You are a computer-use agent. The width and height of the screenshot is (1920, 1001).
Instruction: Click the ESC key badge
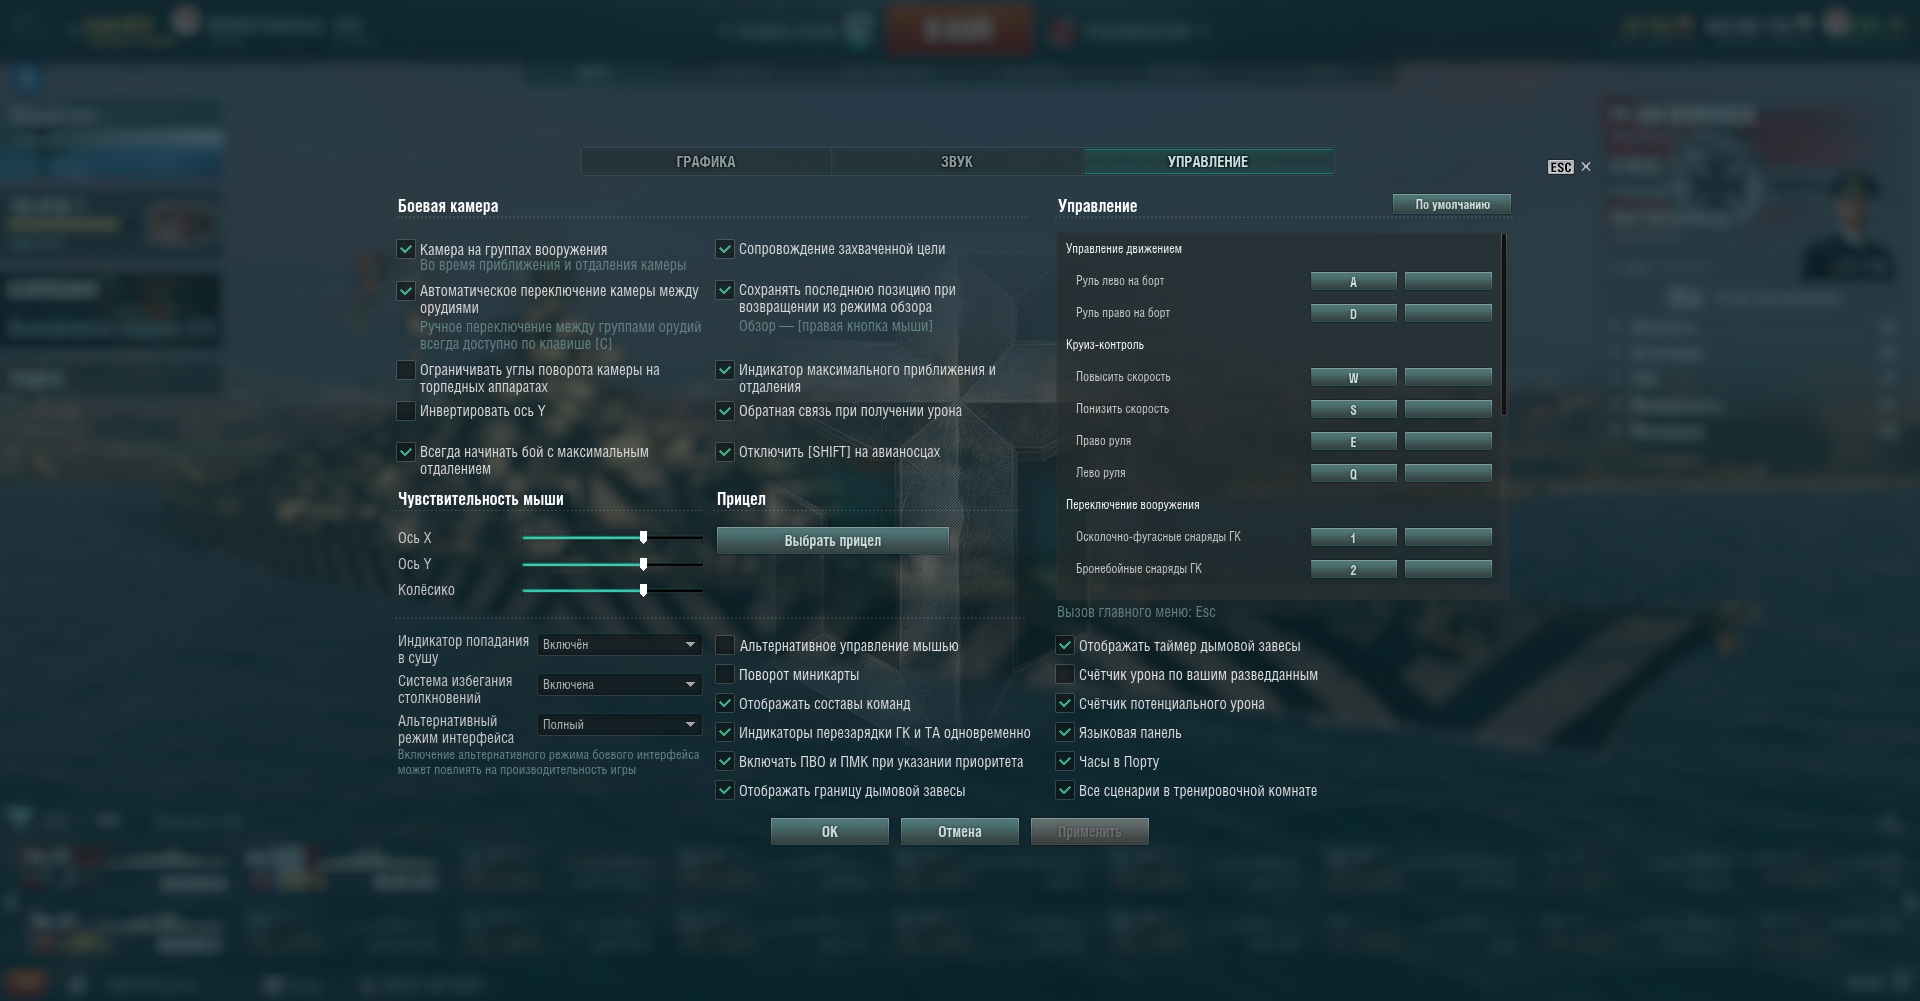(x=1561, y=167)
